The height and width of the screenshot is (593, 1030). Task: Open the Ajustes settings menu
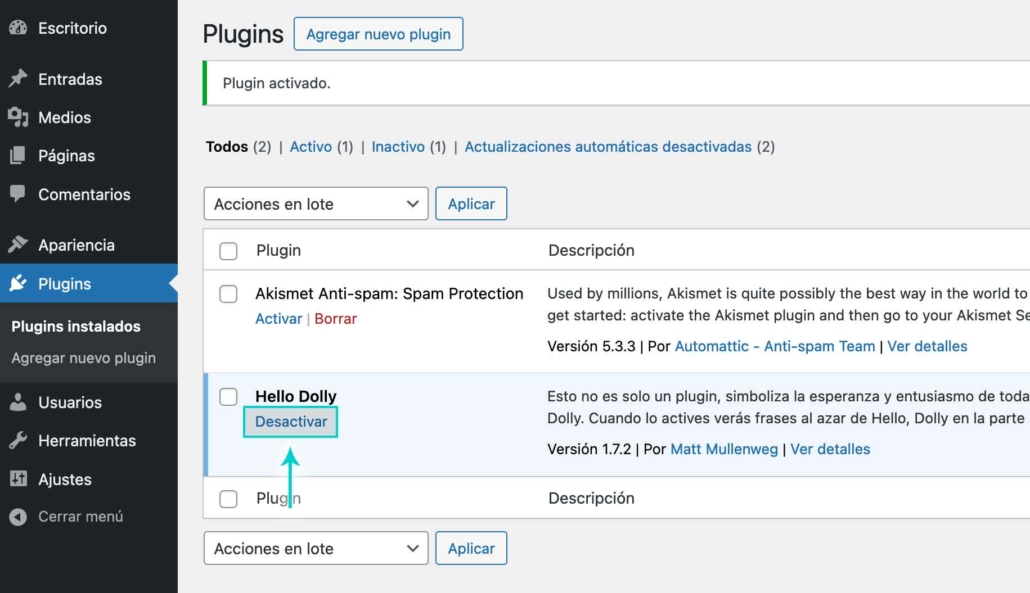[x=64, y=479]
